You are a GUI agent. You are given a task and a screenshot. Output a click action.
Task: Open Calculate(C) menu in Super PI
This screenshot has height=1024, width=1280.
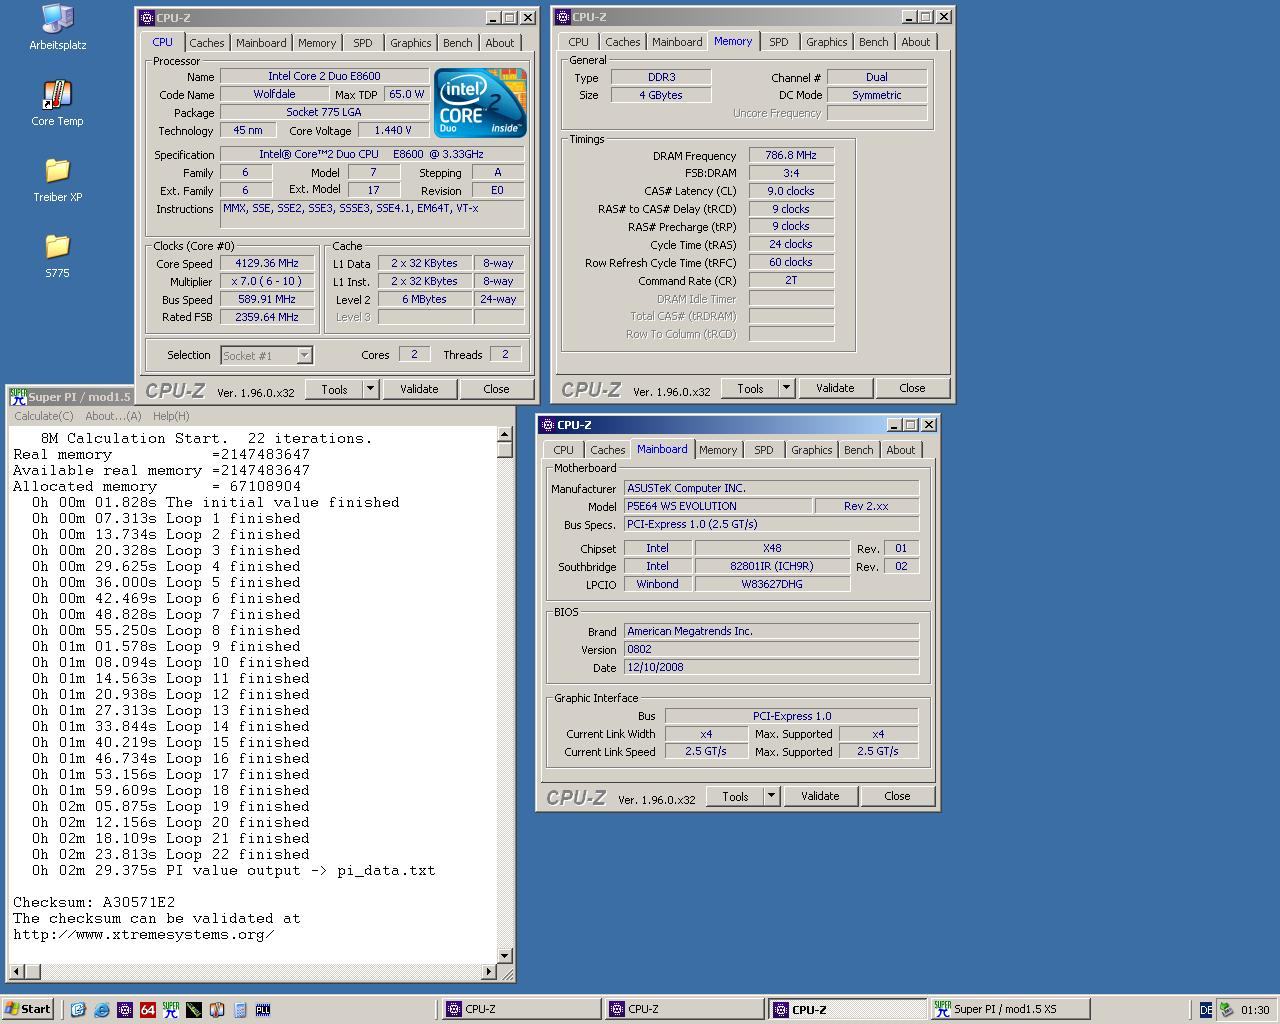(x=44, y=416)
